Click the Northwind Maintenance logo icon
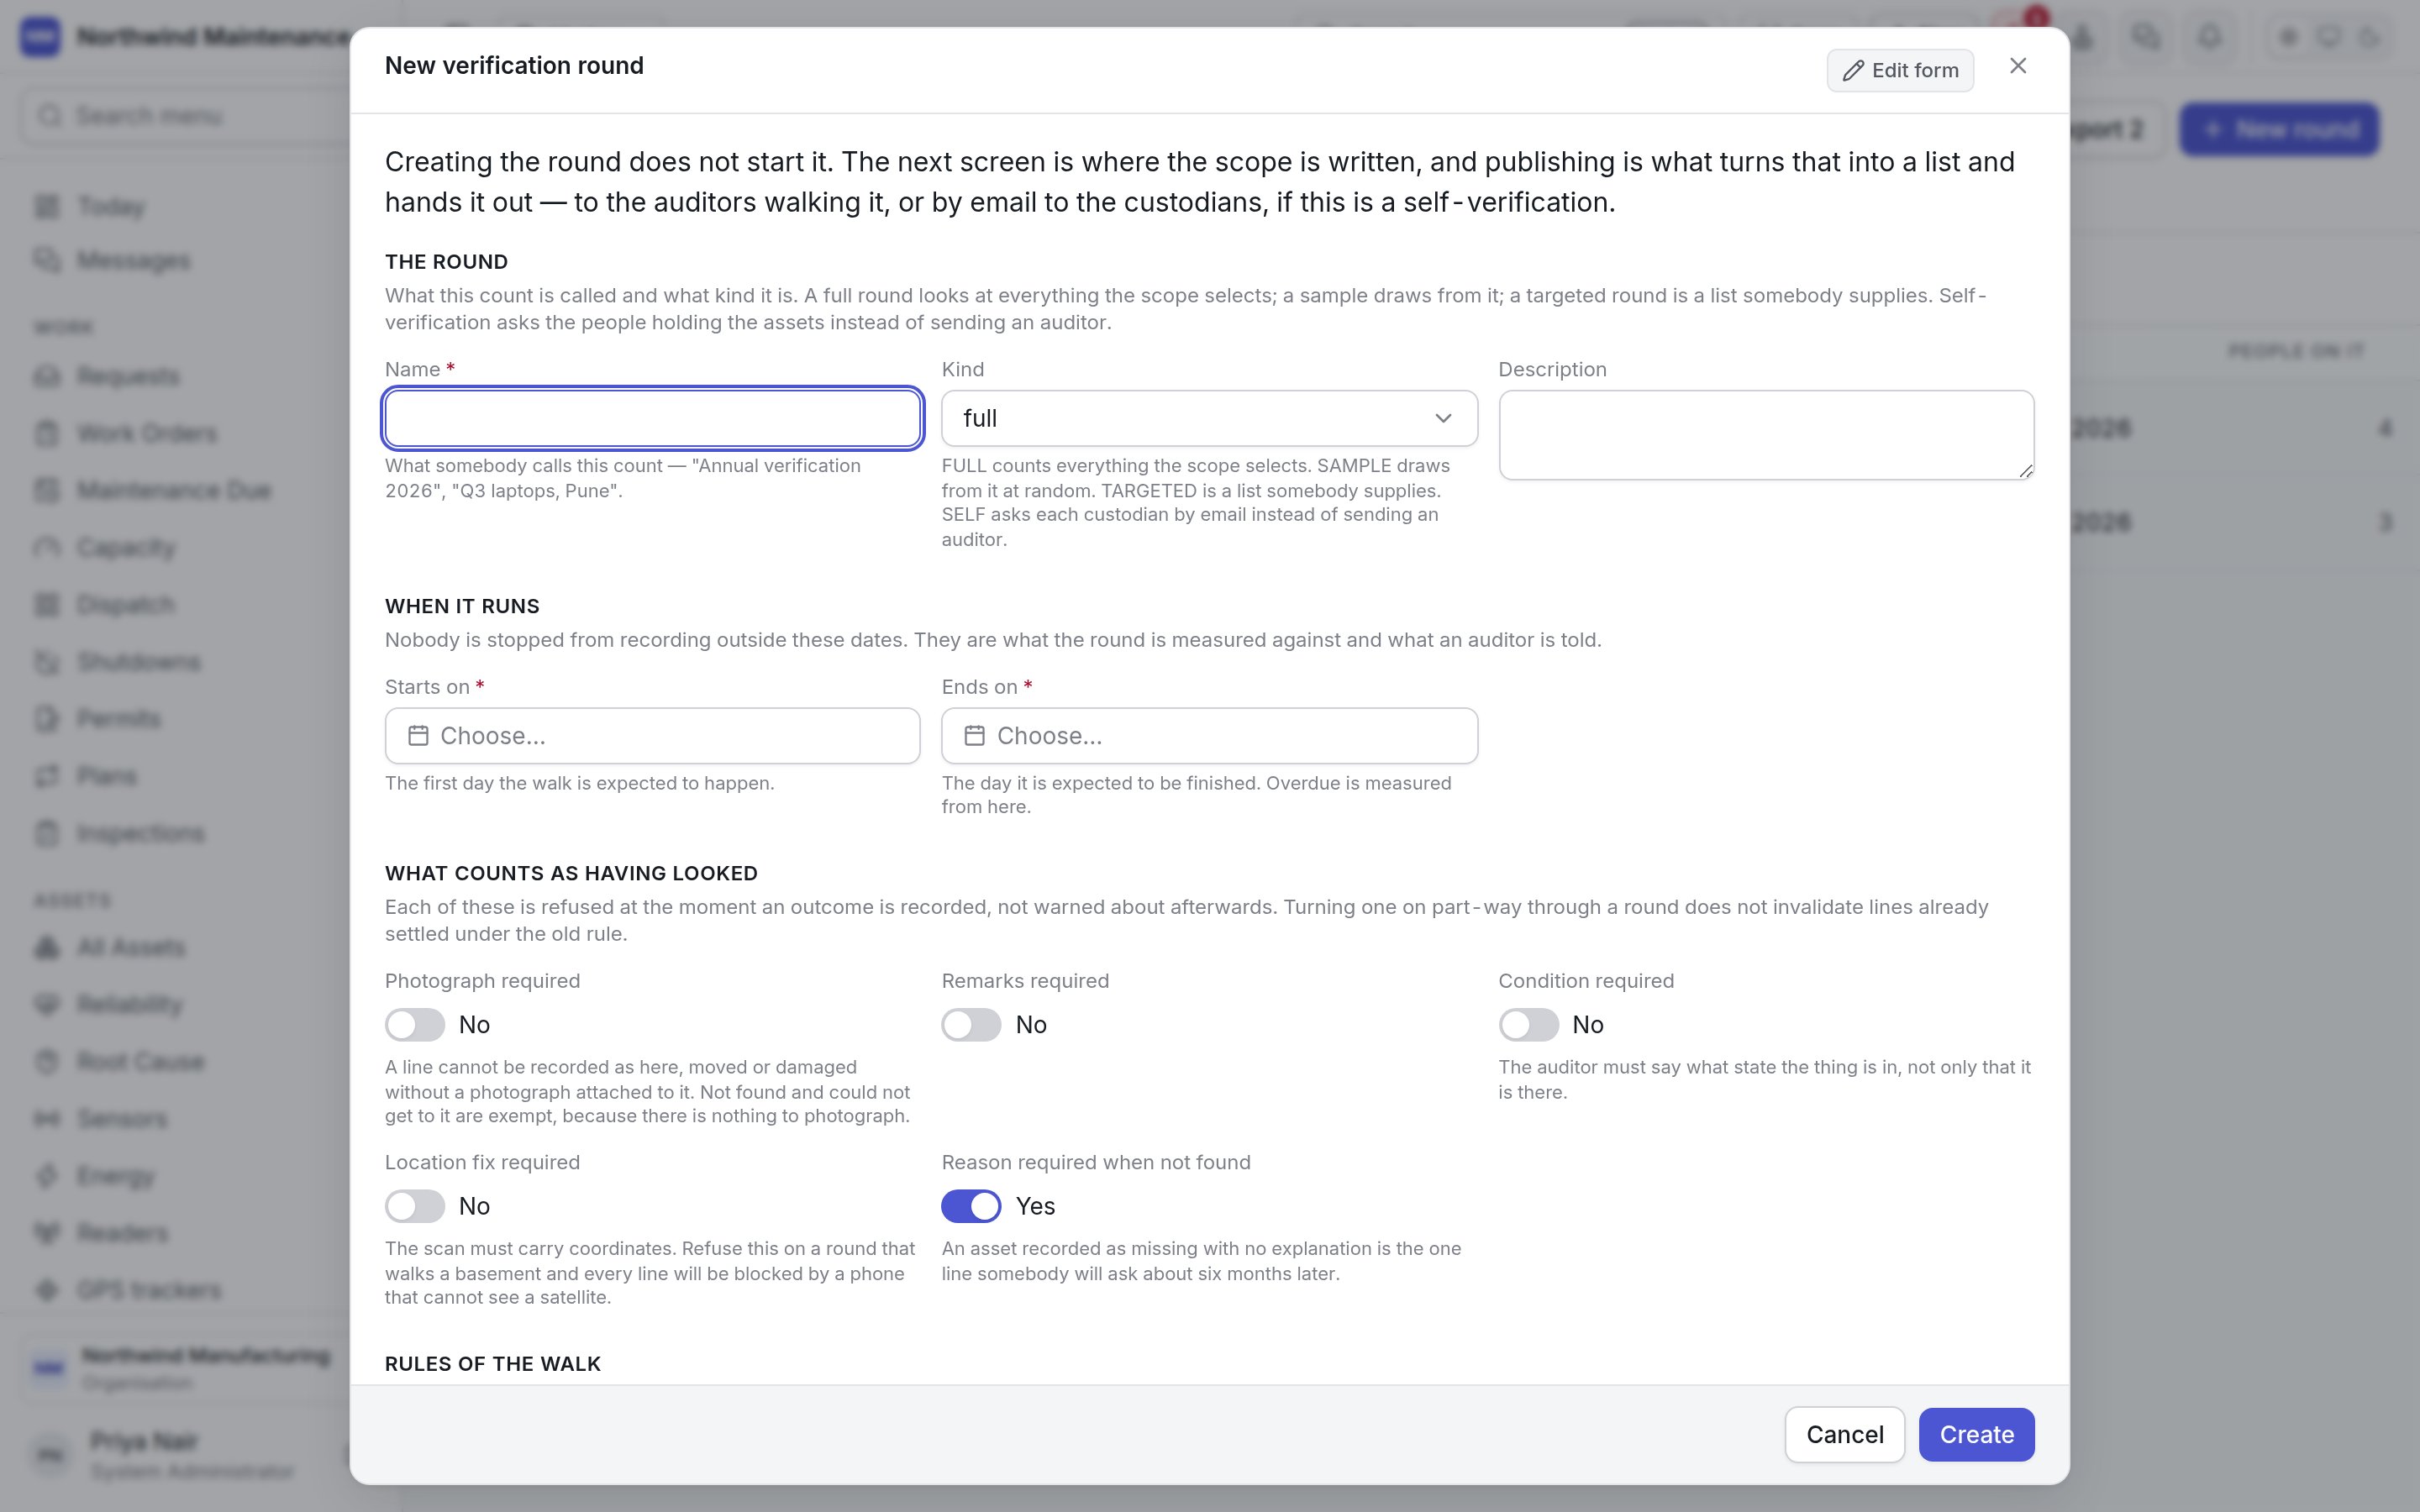2420x1512 pixels. tap(40, 37)
